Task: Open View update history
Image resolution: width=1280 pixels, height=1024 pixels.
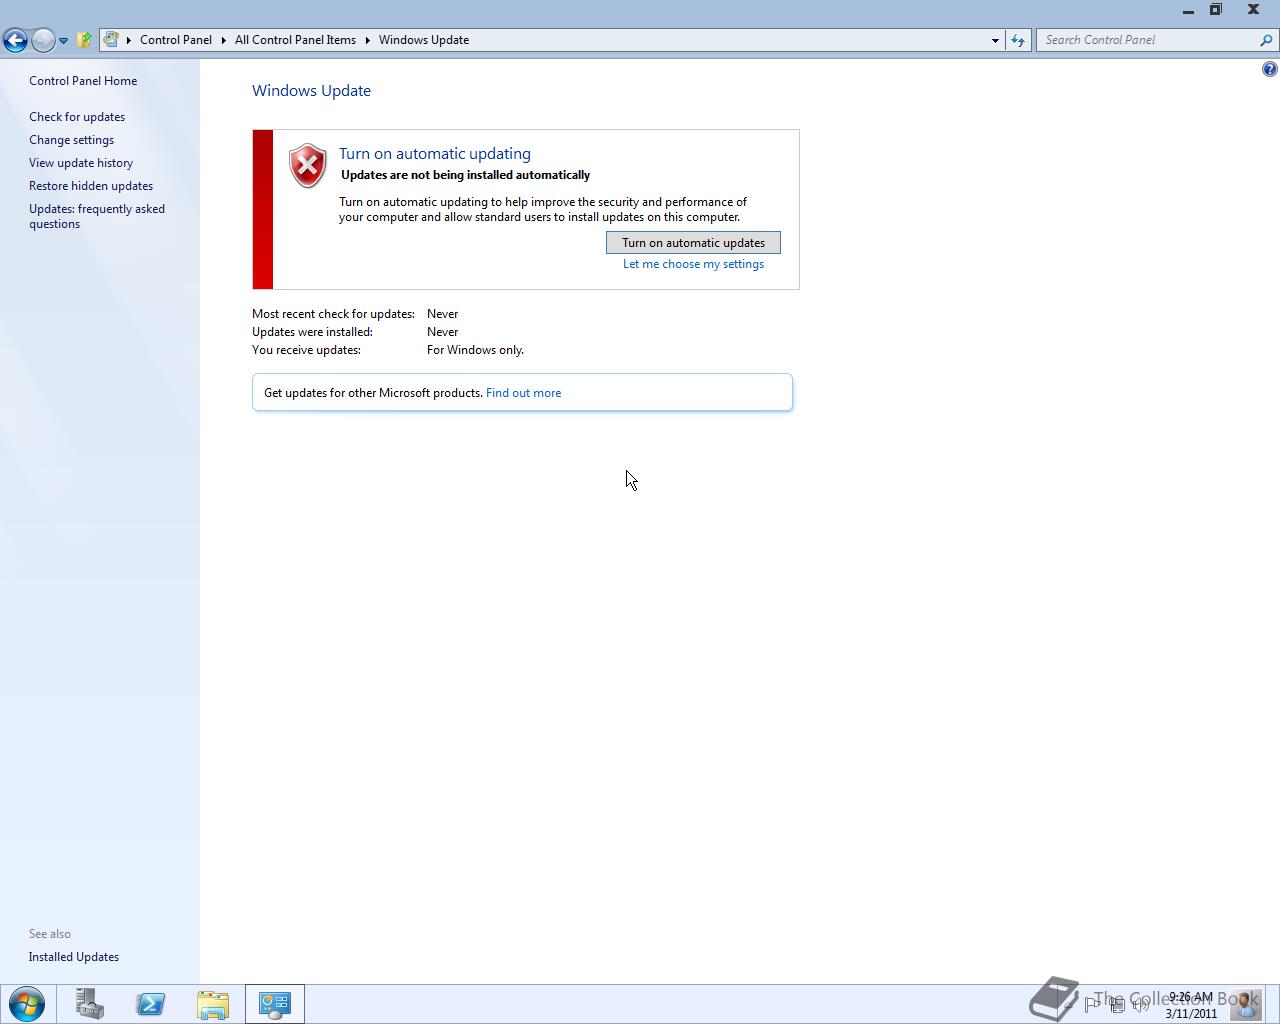Action: (81, 163)
